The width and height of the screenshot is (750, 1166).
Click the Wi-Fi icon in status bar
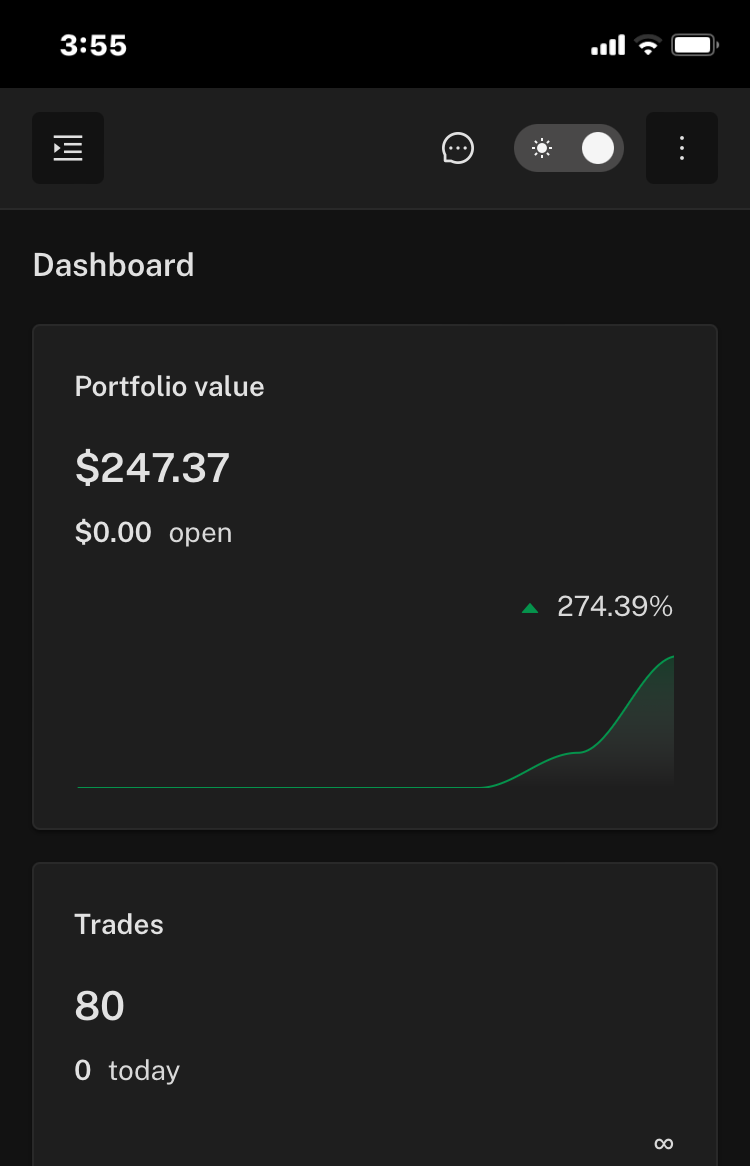(648, 45)
